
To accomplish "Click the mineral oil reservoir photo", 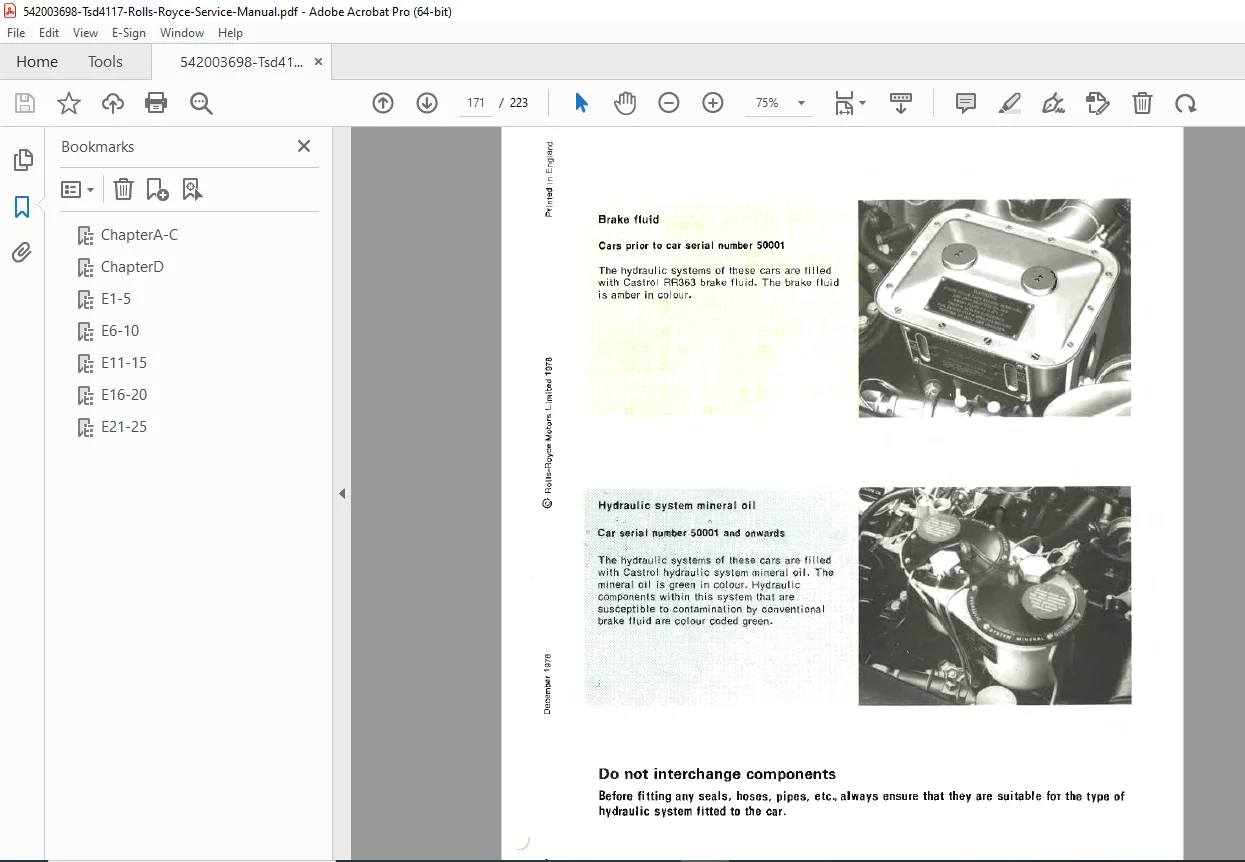I will pos(994,596).
